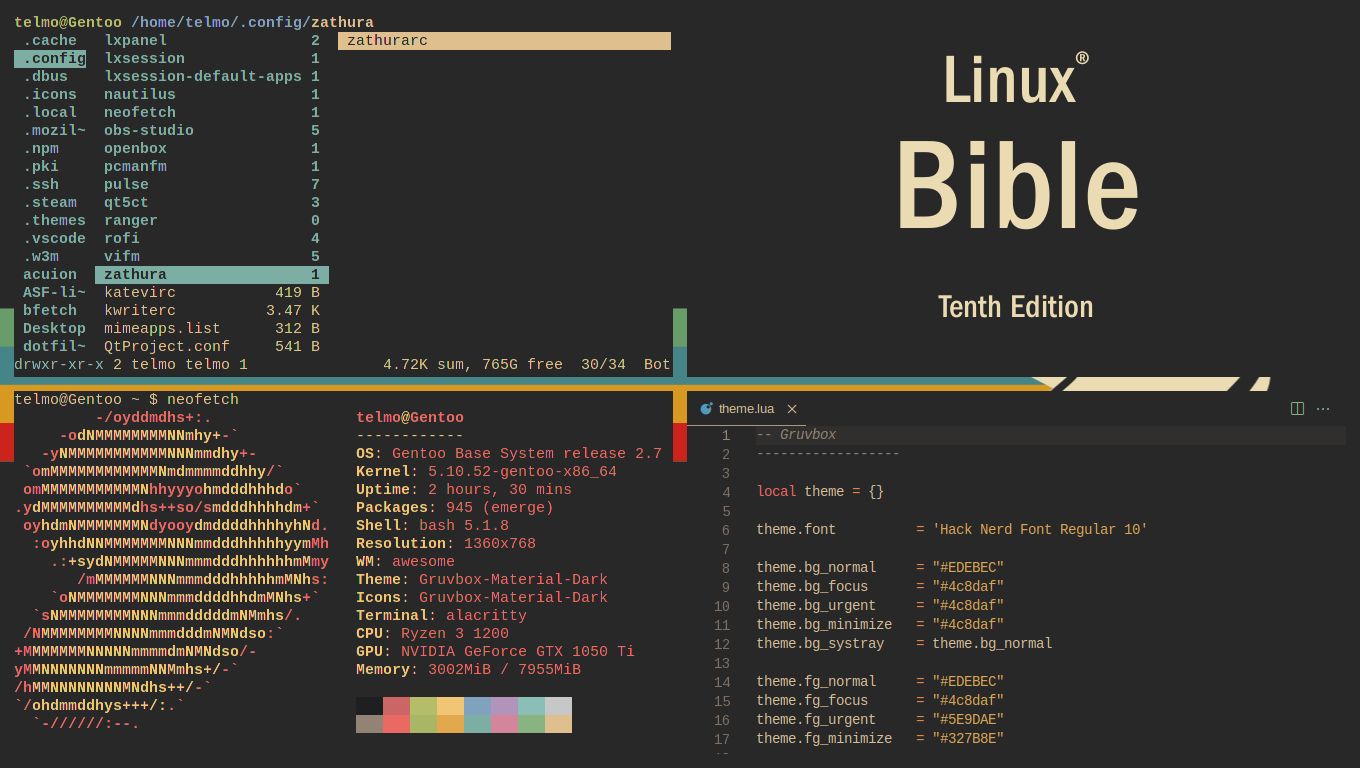Open the ranger folder in vifm
The width and height of the screenshot is (1360, 768).
pos(131,220)
